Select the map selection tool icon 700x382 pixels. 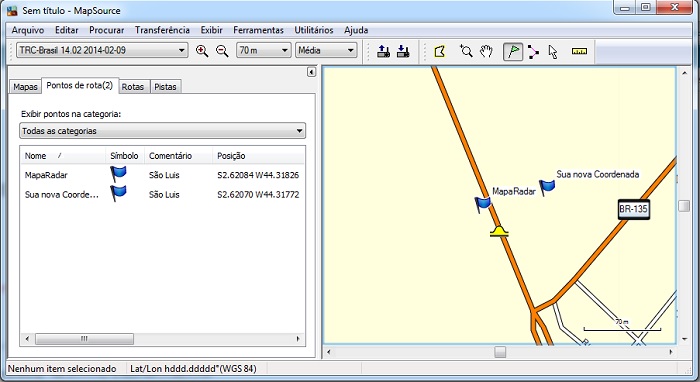440,51
